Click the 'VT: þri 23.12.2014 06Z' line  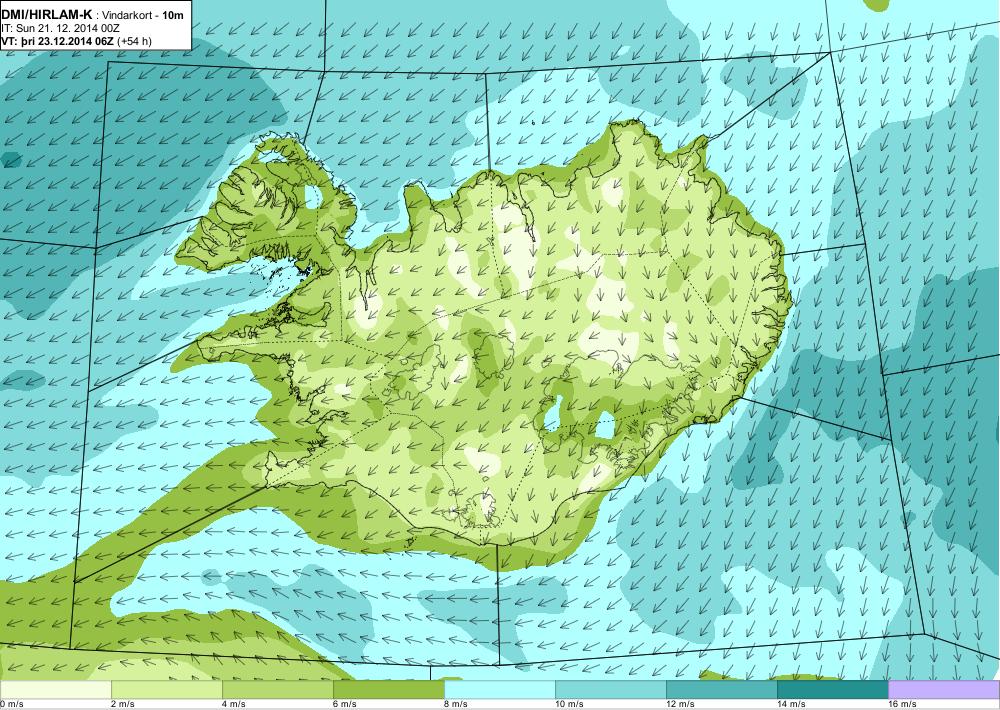pos(57,41)
